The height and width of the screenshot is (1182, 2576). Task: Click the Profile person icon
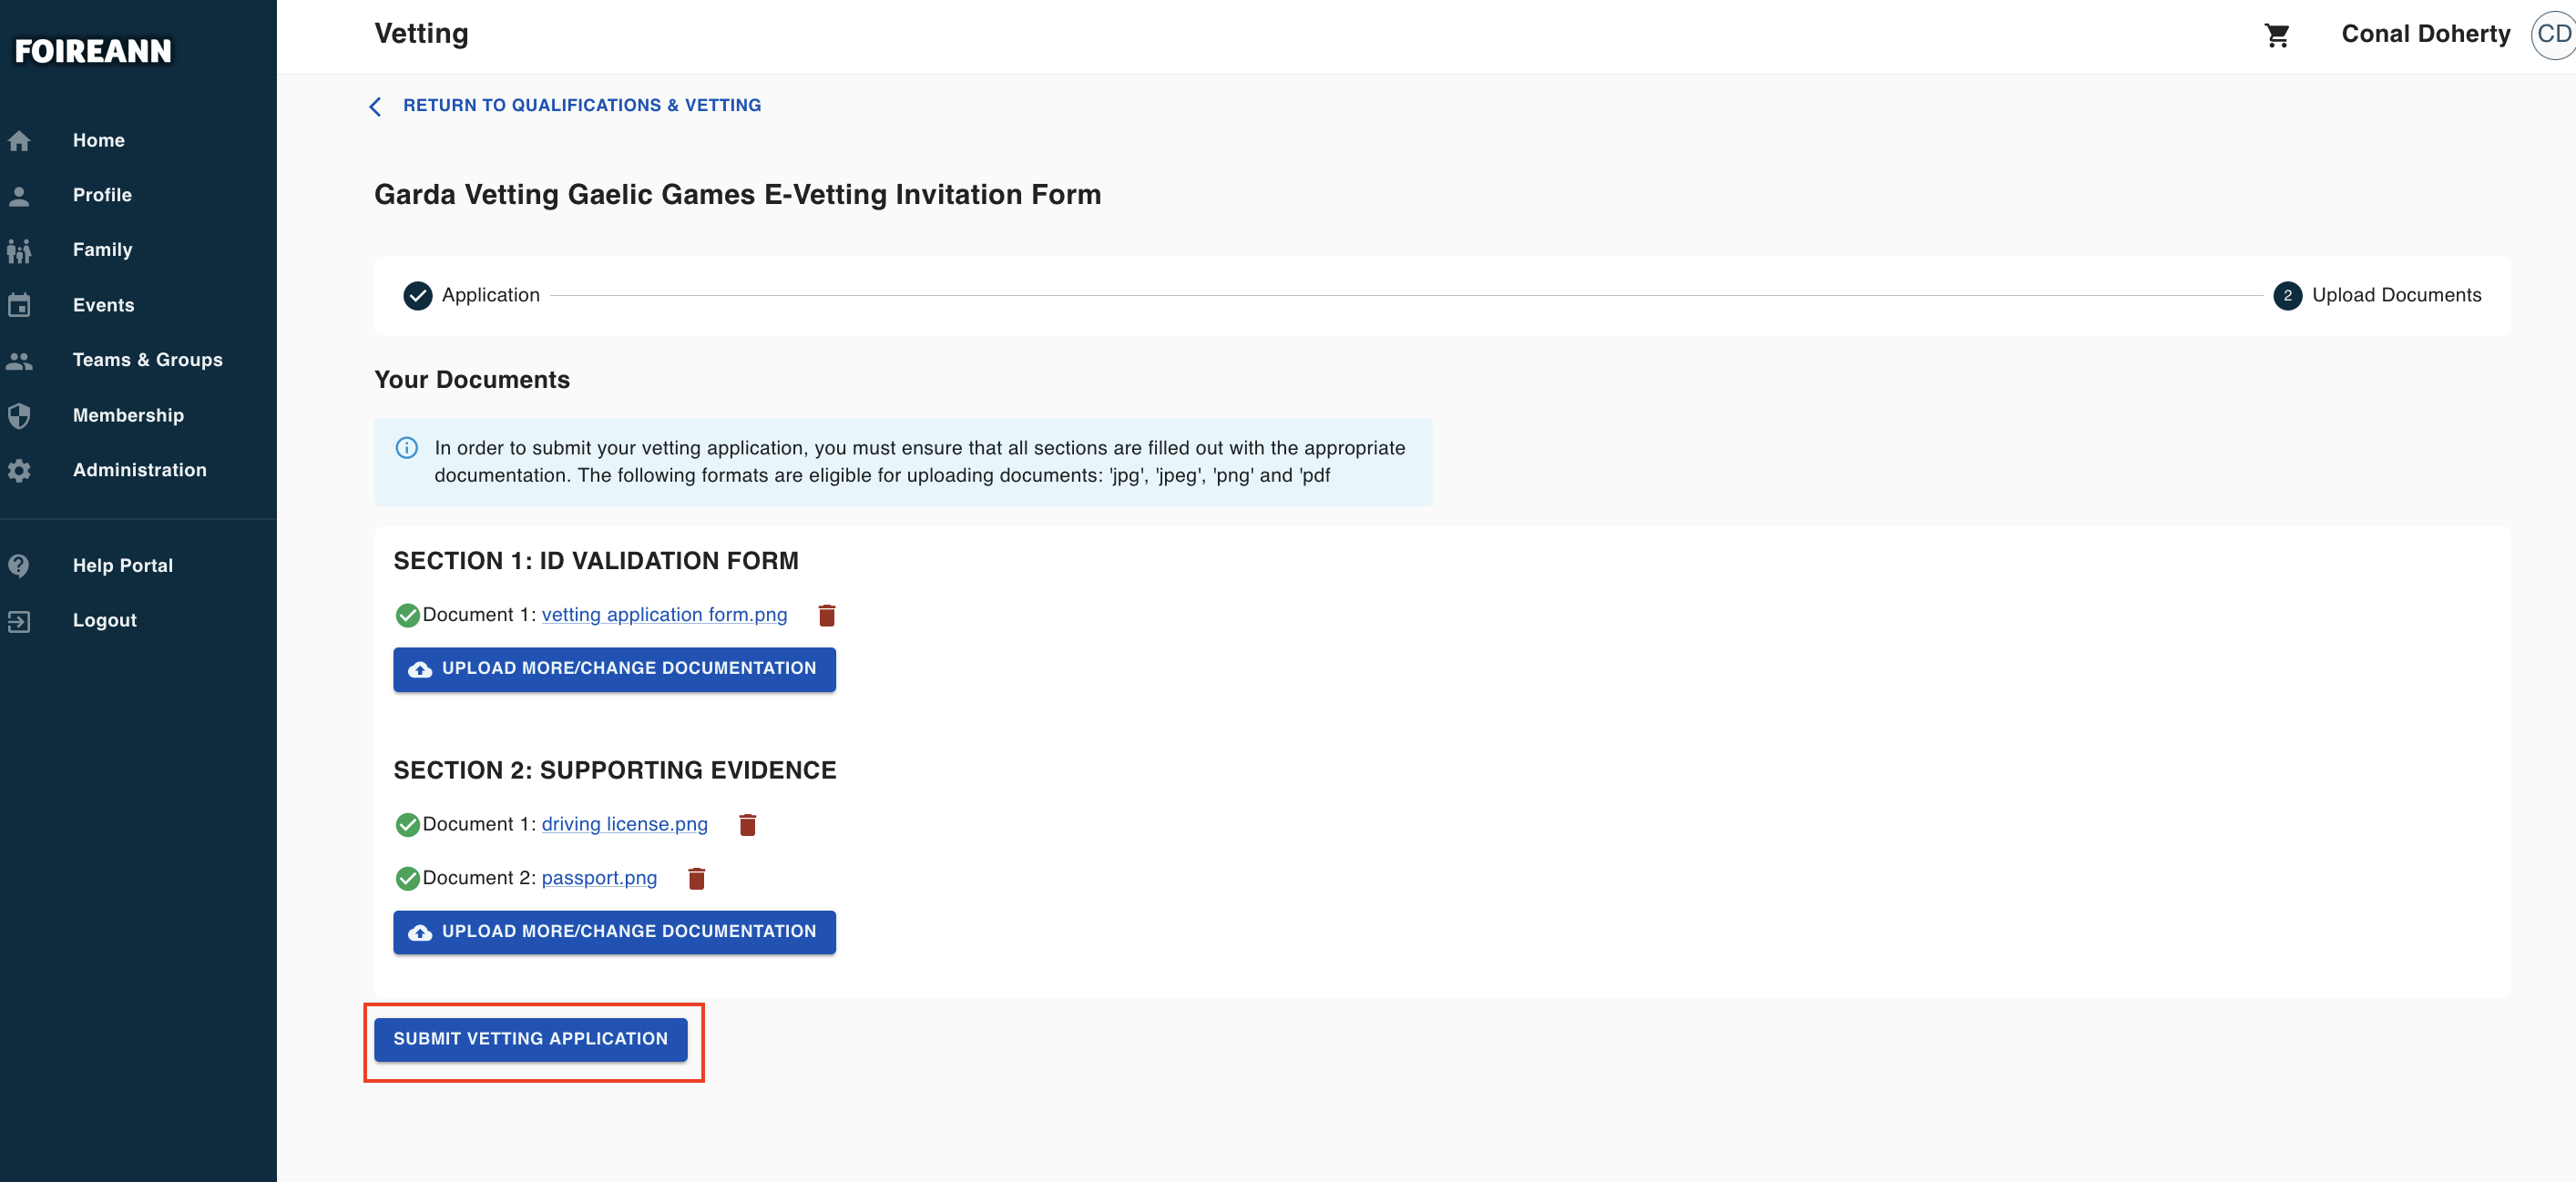pyautogui.click(x=19, y=196)
